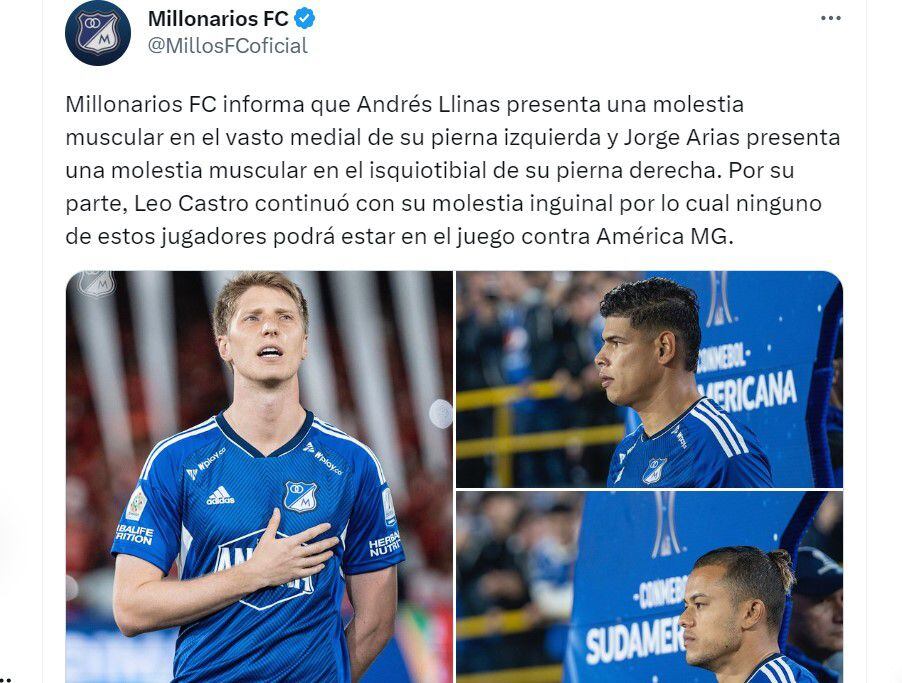
Task: Click América MG in the tweet text
Action: click(x=662, y=236)
